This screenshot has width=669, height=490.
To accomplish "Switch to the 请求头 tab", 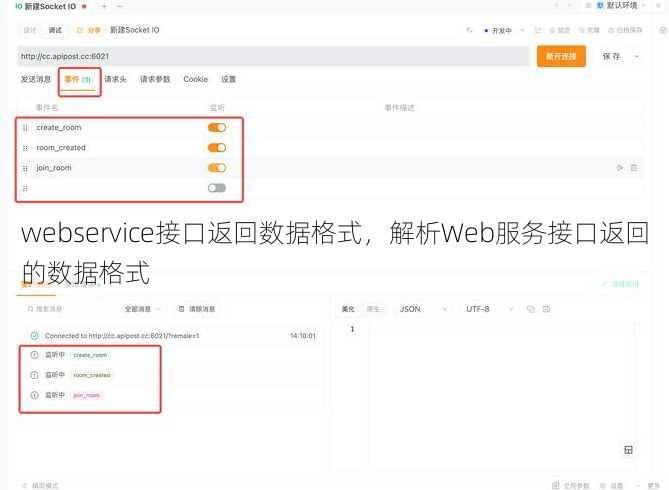I will [x=116, y=79].
